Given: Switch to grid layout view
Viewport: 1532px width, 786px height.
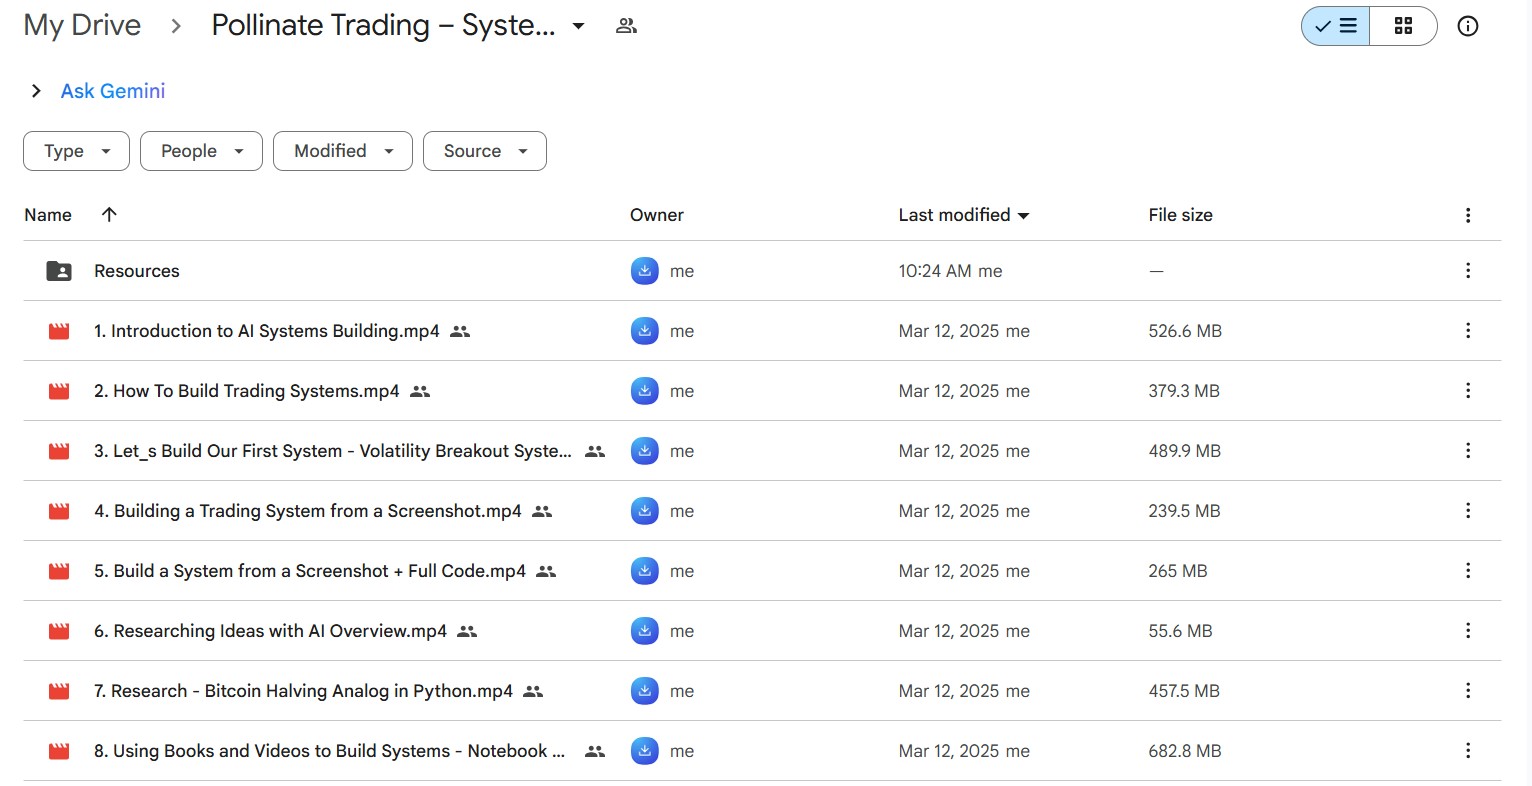Looking at the screenshot, I should [x=1403, y=26].
